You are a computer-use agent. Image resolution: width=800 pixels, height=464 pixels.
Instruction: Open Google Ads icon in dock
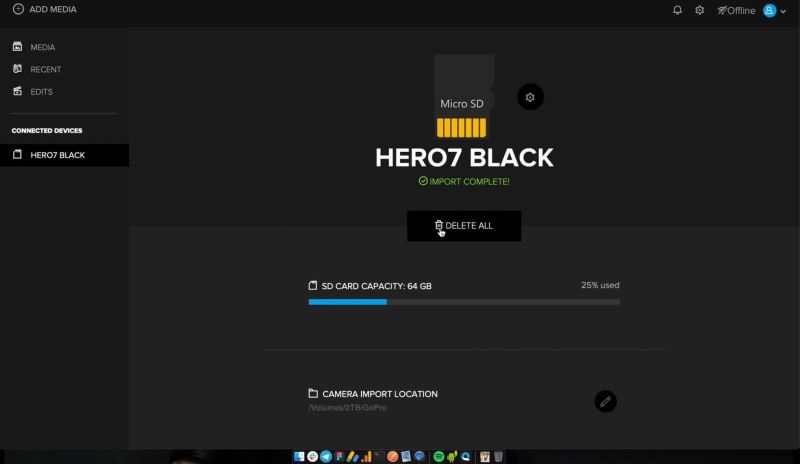point(353,456)
